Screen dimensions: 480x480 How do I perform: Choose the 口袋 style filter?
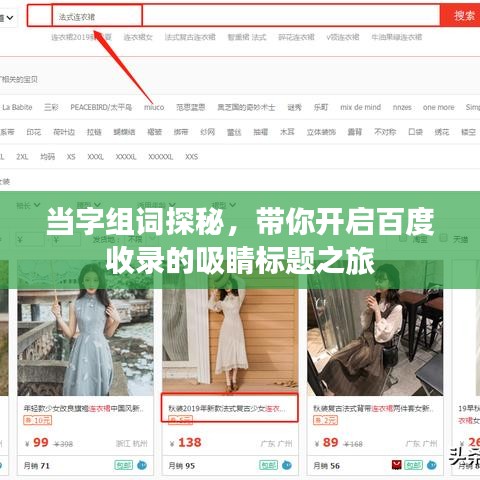tap(415, 132)
